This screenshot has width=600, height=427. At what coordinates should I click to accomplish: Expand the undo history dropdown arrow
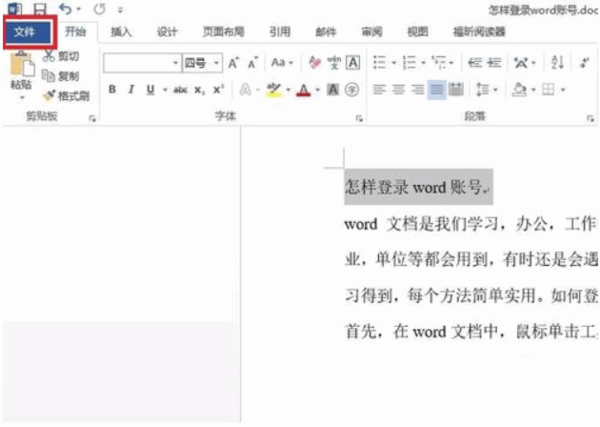click(x=79, y=9)
